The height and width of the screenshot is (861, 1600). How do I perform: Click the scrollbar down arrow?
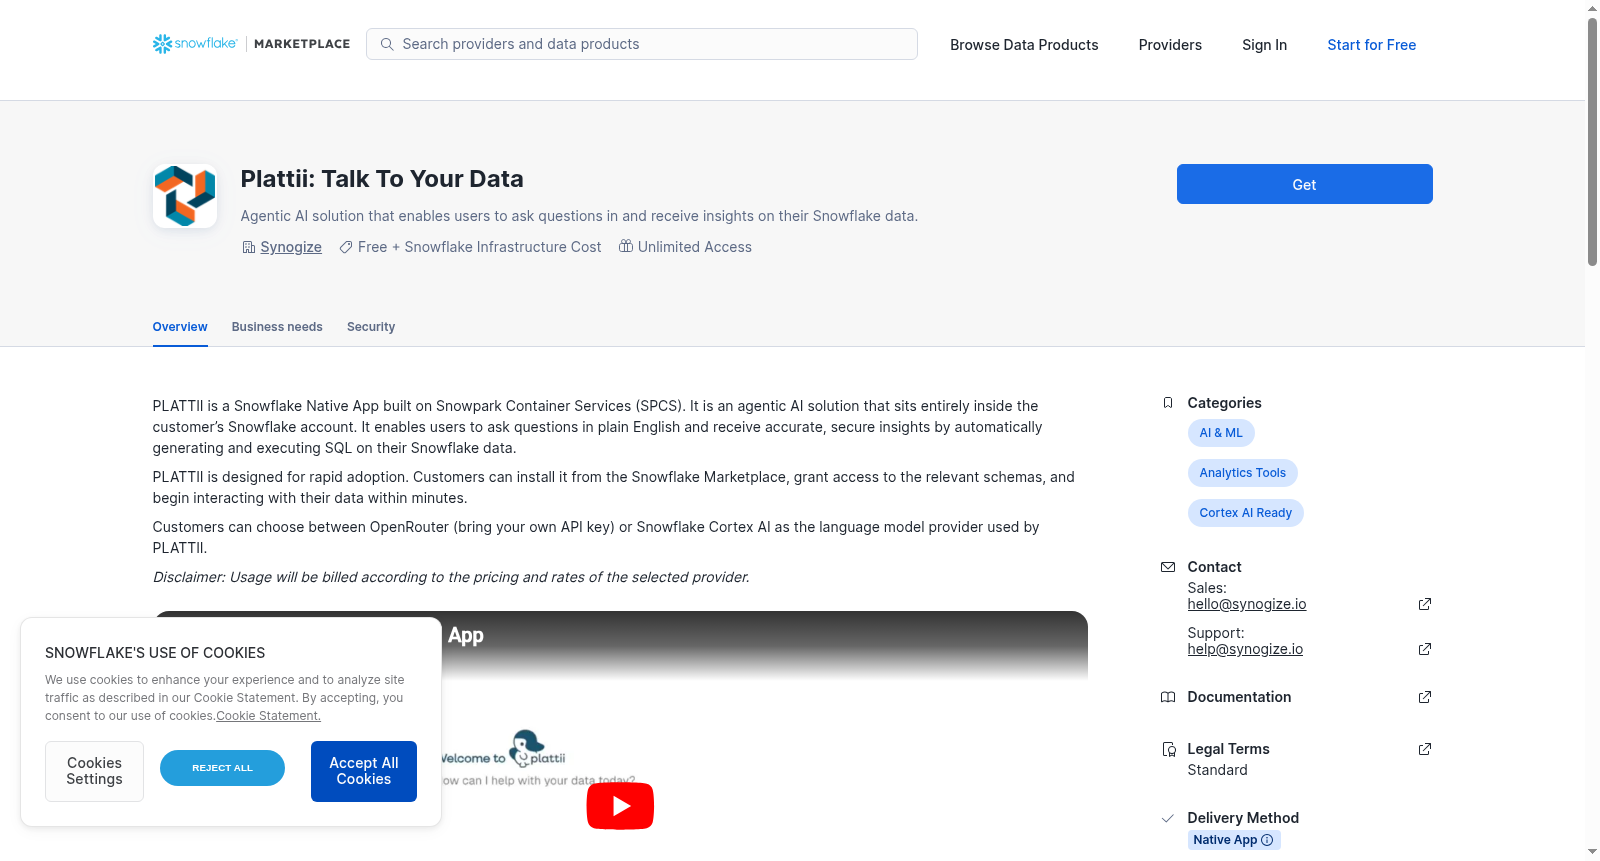coord(1592,853)
